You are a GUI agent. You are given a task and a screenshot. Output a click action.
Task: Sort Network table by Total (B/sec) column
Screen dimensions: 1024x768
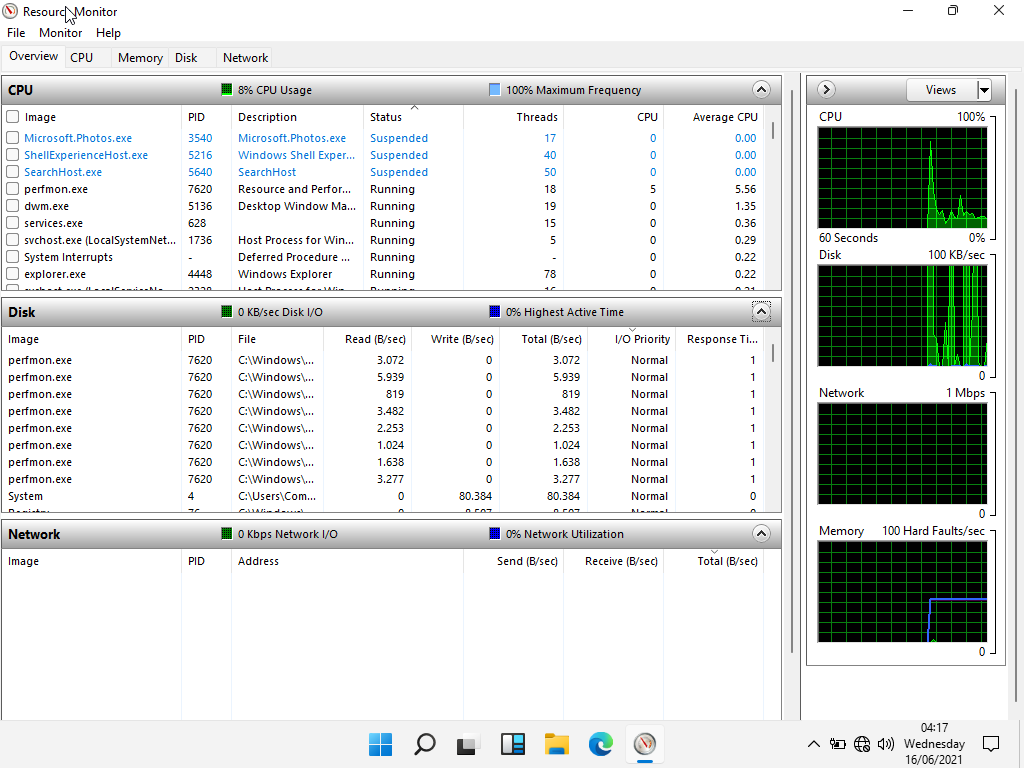pyautogui.click(x=713, y=561)
